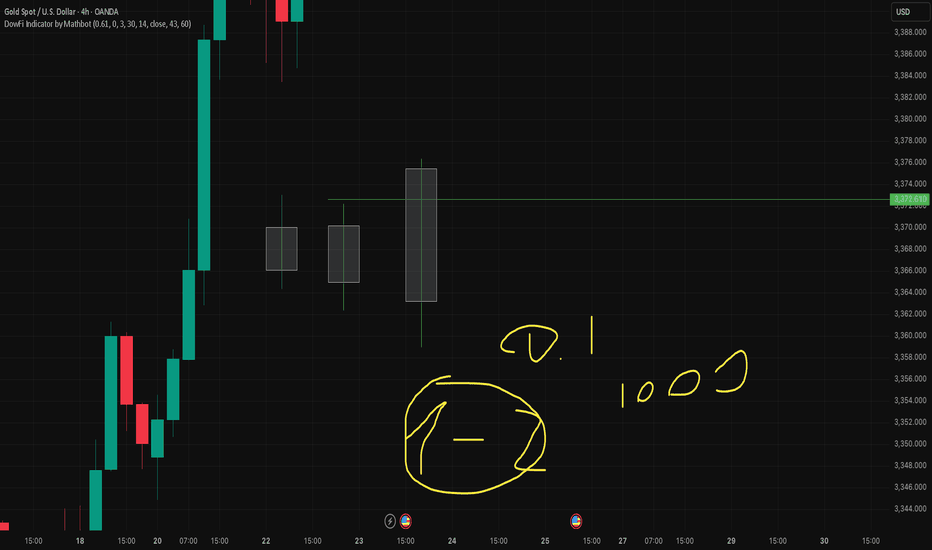Click date 22 on the time axis

click(266, 540)
